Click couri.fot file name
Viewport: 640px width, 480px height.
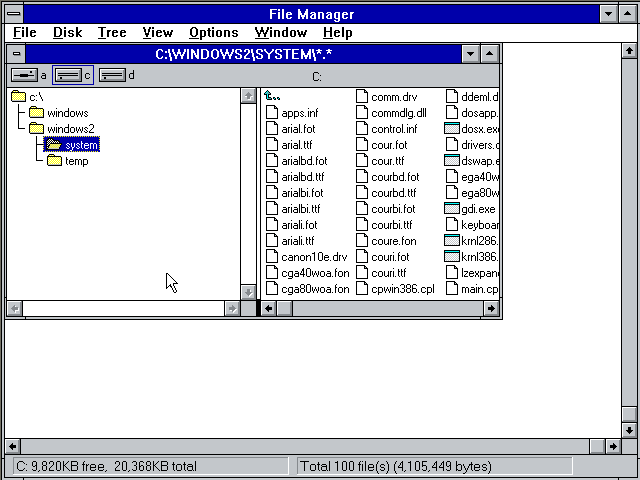pyautogui.click(x=390, y=257)
